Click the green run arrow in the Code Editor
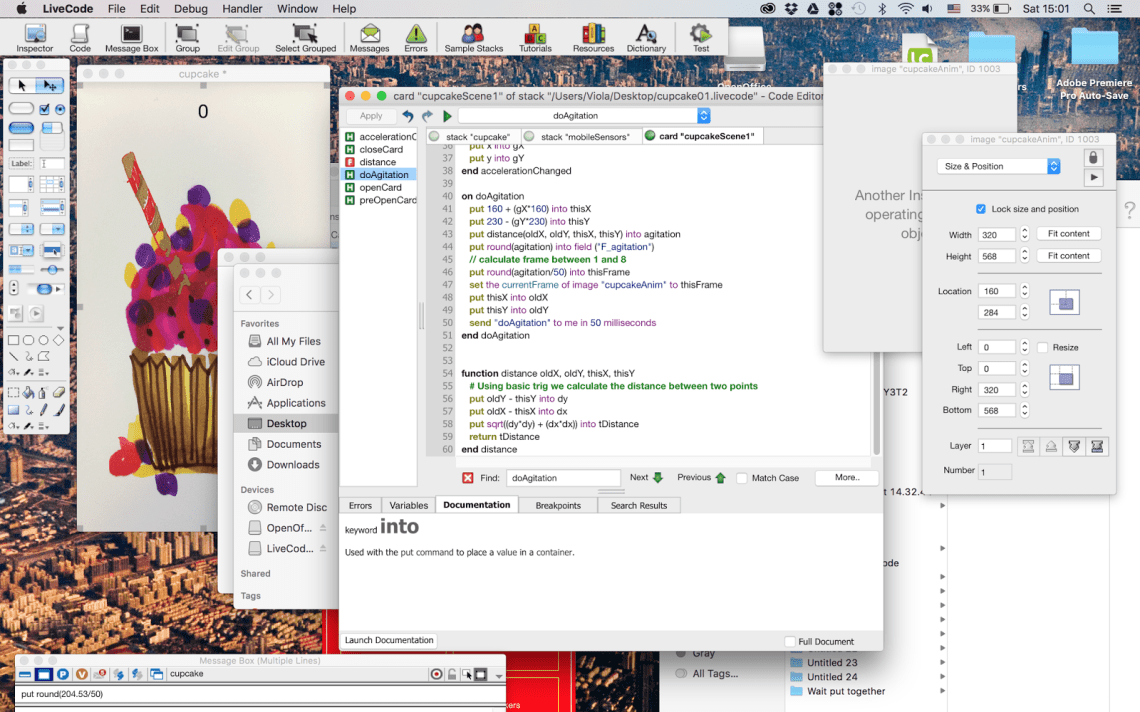This screenshot has width=1140, height=712. pos(447,115)
